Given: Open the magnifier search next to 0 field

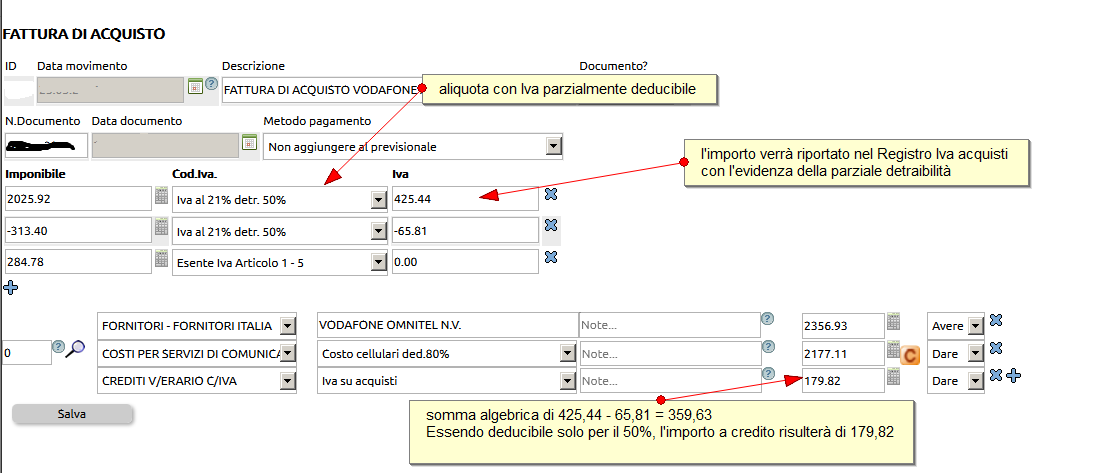Looking at the screenshot, I should pyautogui.click(x=75, y=348).
